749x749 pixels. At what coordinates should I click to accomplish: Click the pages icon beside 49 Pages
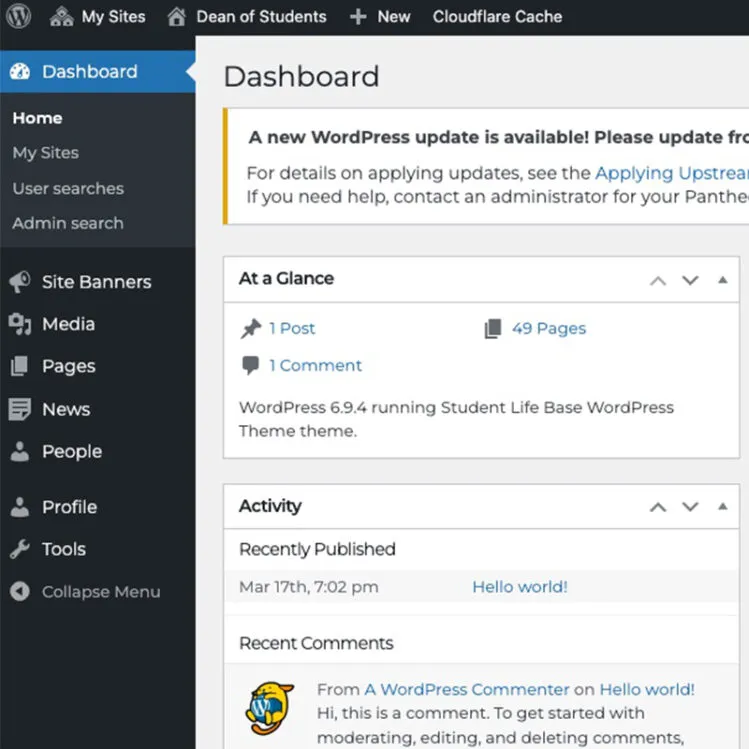coord(493,329)
